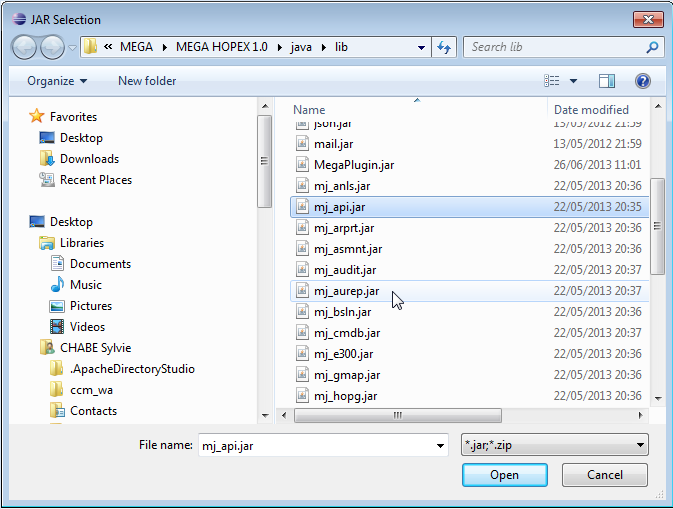Viewport: 673px width, 509px height.
Task: Click in the Search lib field
Action: 555,47
